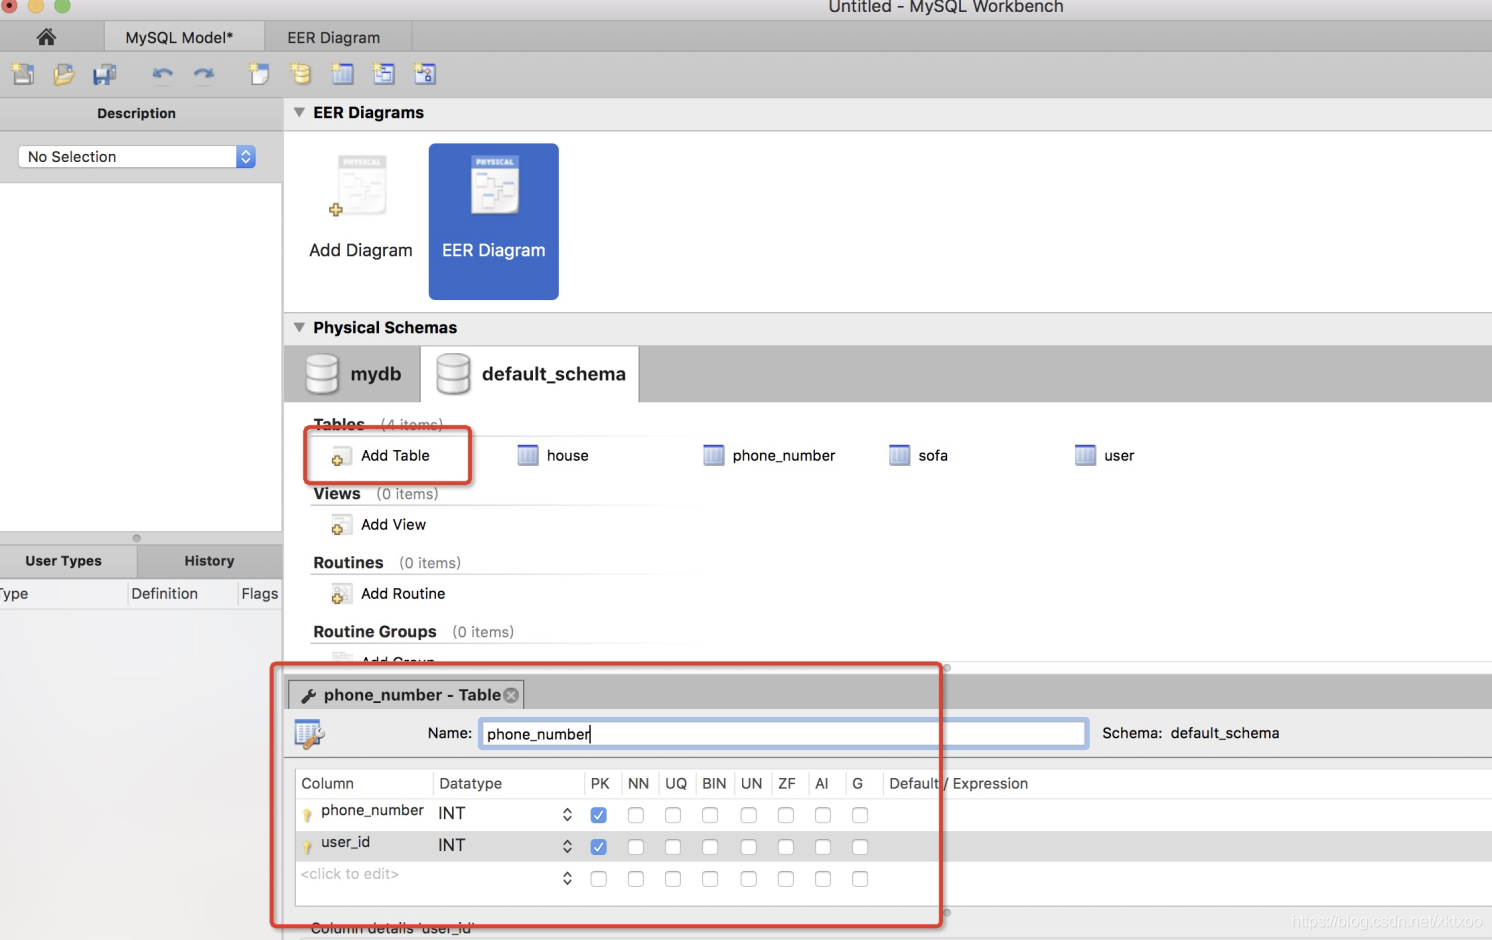
Task: Click the Add Routine label
Action: point(403,594)
